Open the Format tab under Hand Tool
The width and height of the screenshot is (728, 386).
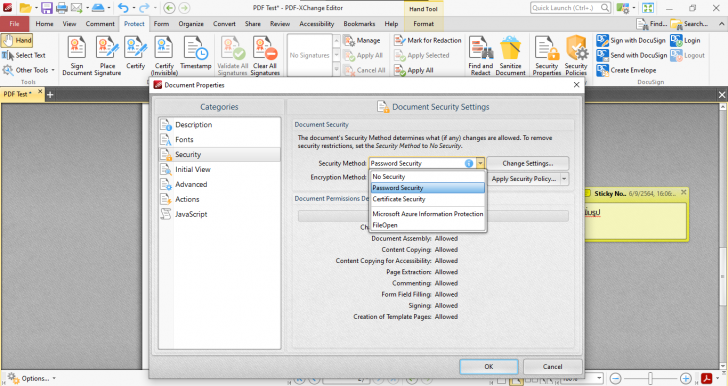pyautogui.click(x=423, y=24)
